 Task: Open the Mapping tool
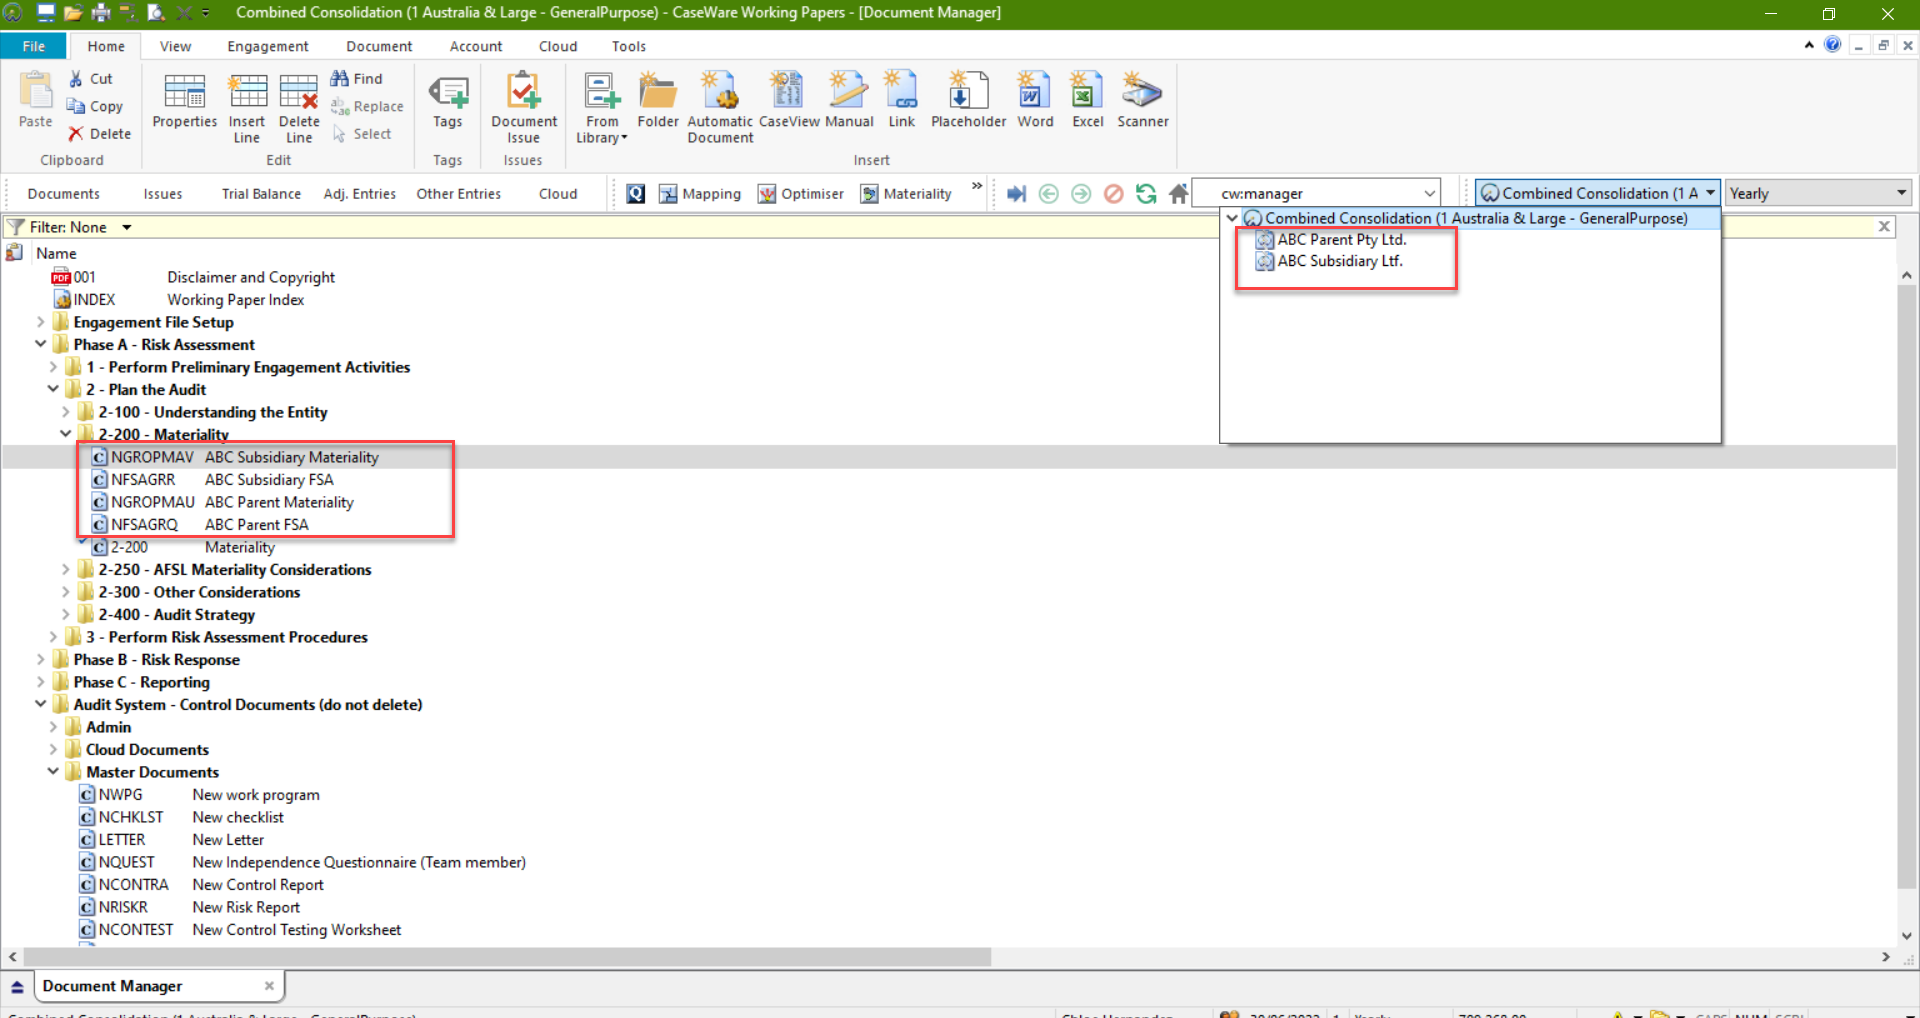click(x=700, y=194)
